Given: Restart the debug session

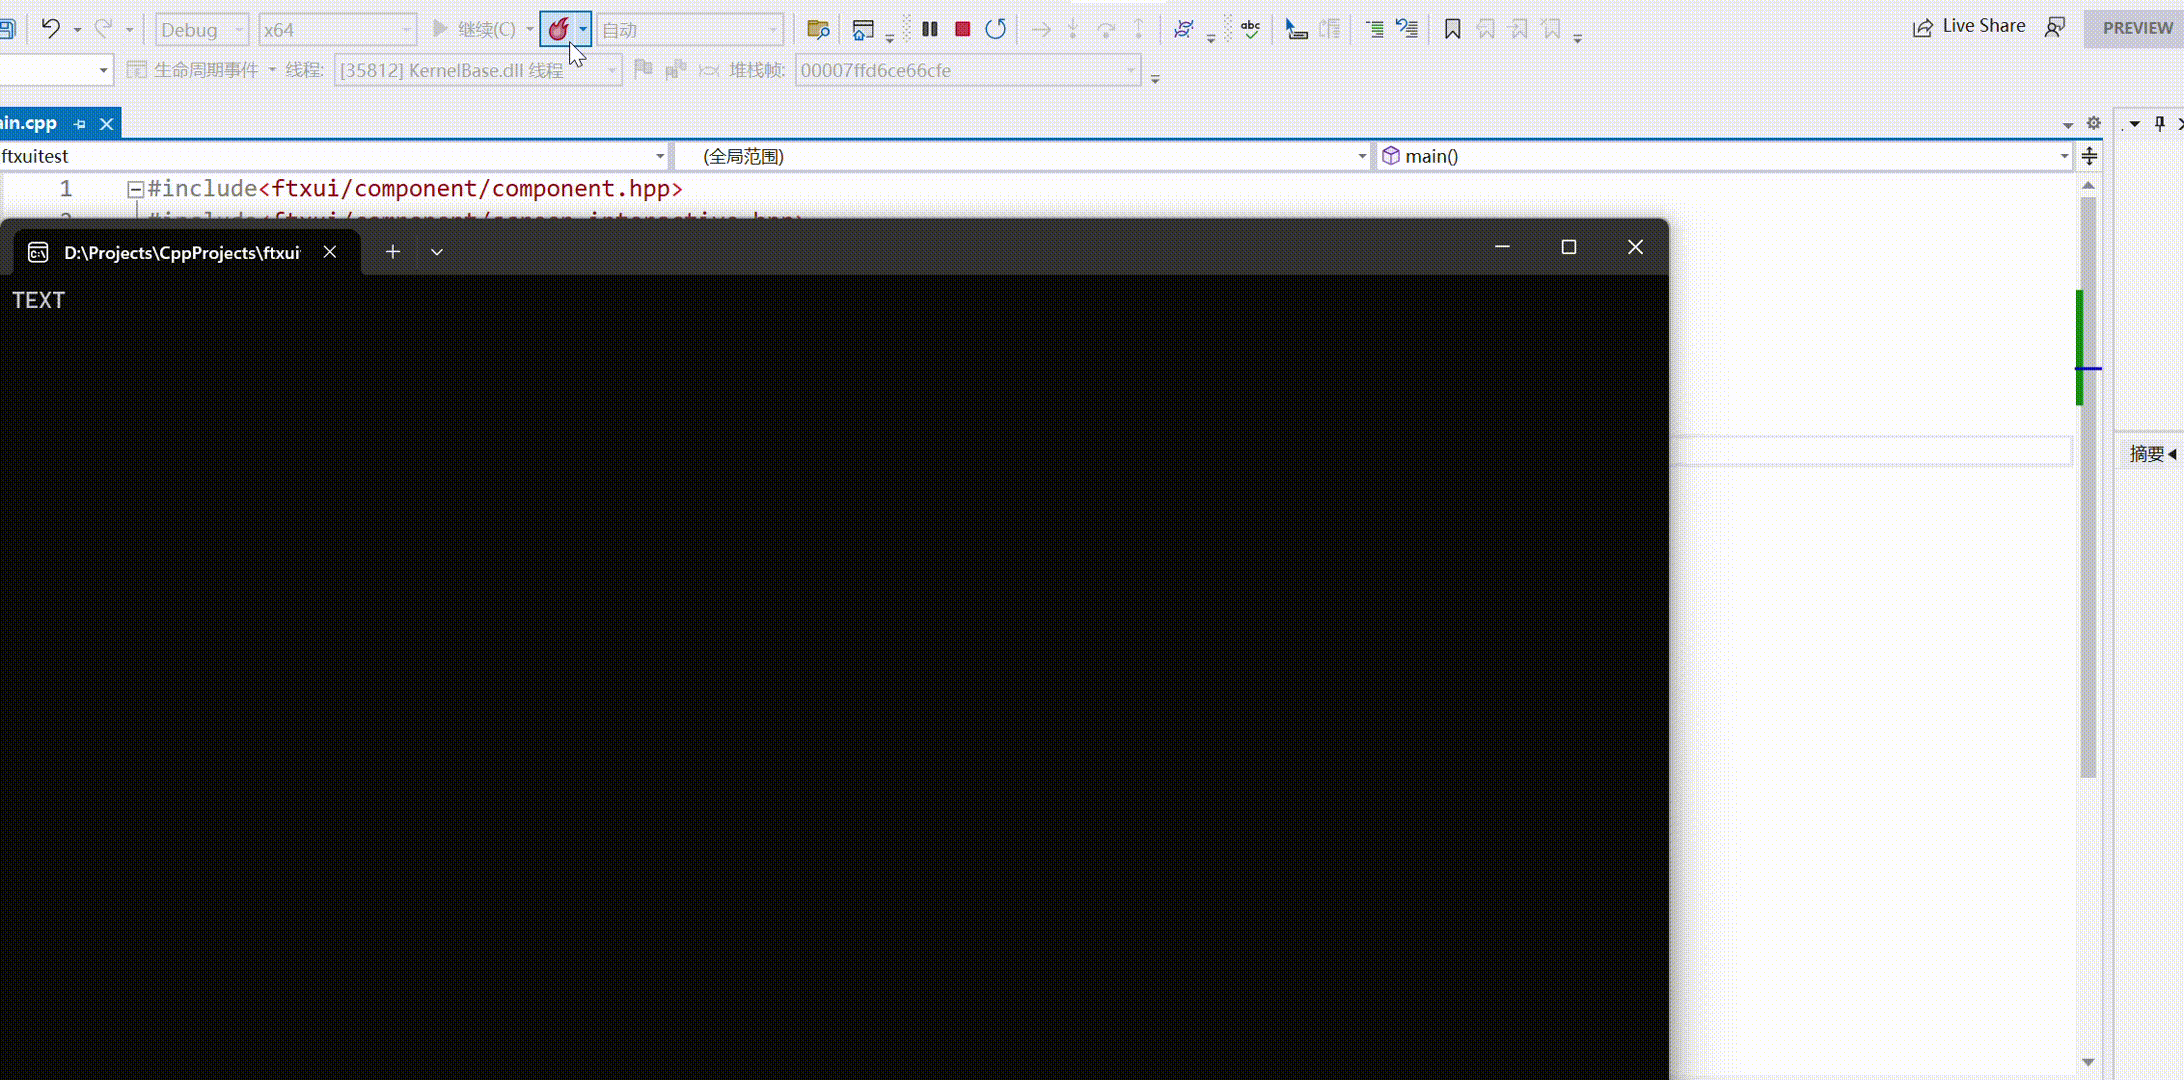Looking at the screenshot, I should click(x=995, y=29).
